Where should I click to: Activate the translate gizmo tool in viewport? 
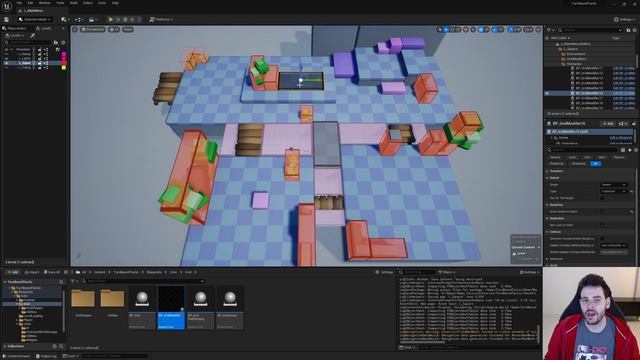coord(446,30)
